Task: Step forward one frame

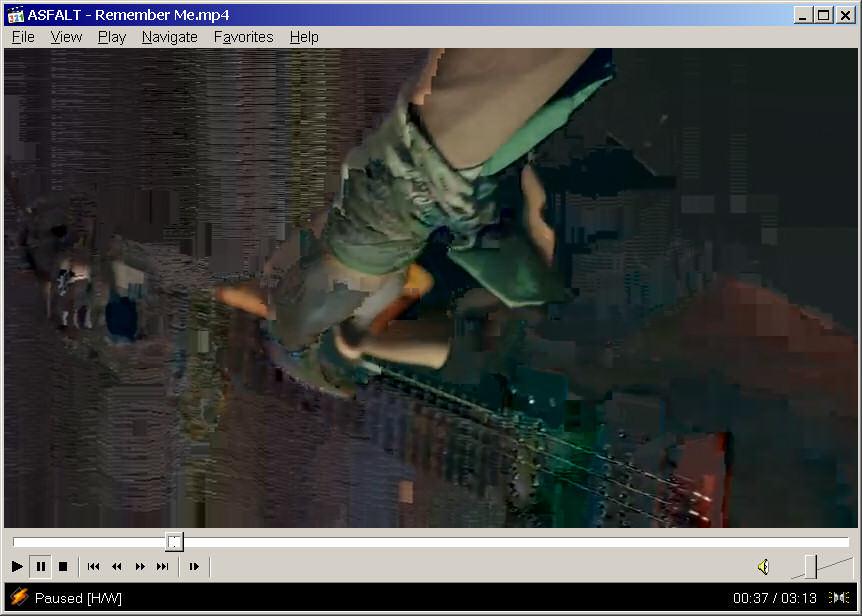Action: pos(194,567)
